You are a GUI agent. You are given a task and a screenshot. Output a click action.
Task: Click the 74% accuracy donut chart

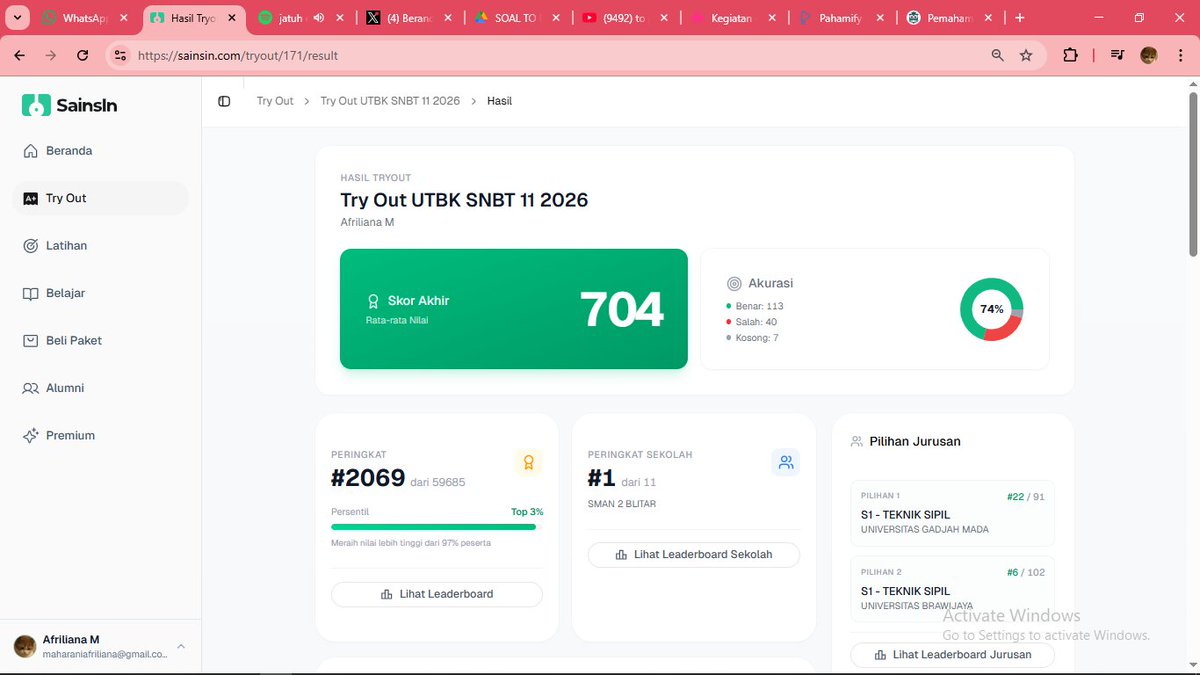991,309
